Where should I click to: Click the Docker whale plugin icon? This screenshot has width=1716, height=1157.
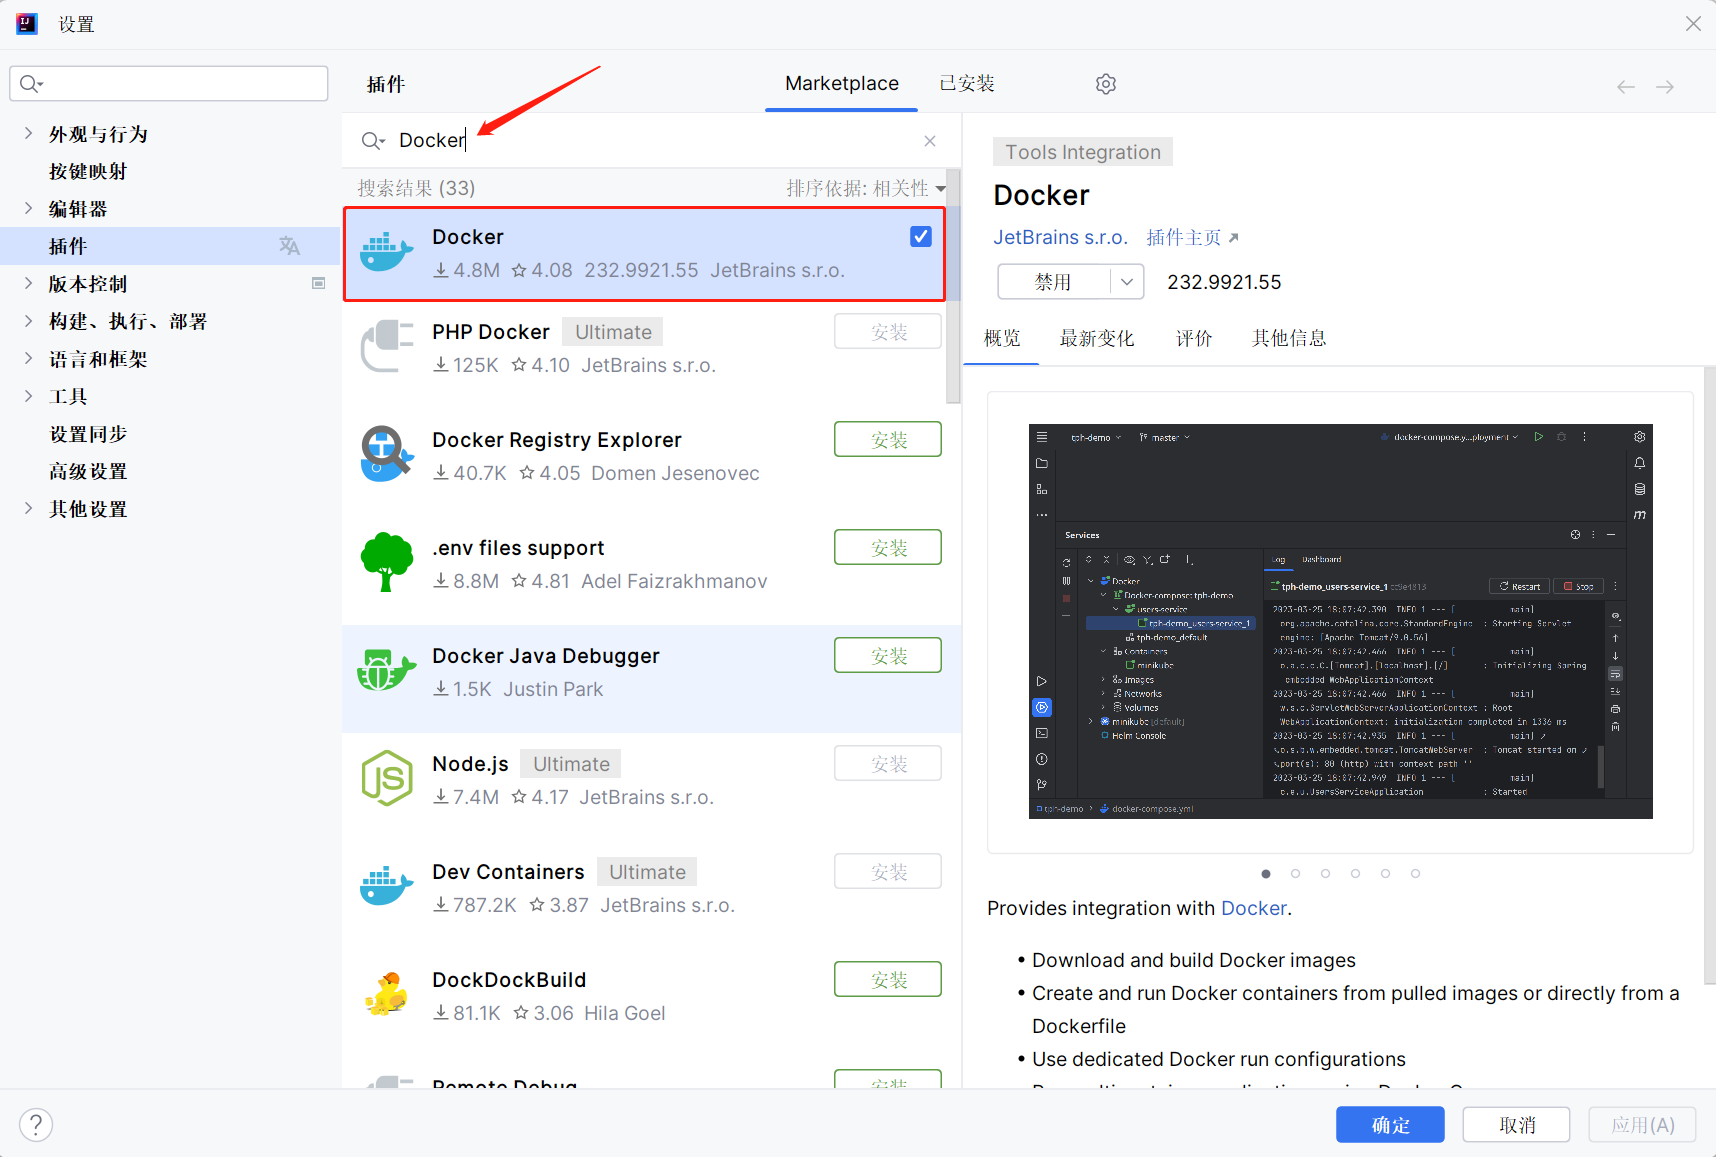coord(386,252)
